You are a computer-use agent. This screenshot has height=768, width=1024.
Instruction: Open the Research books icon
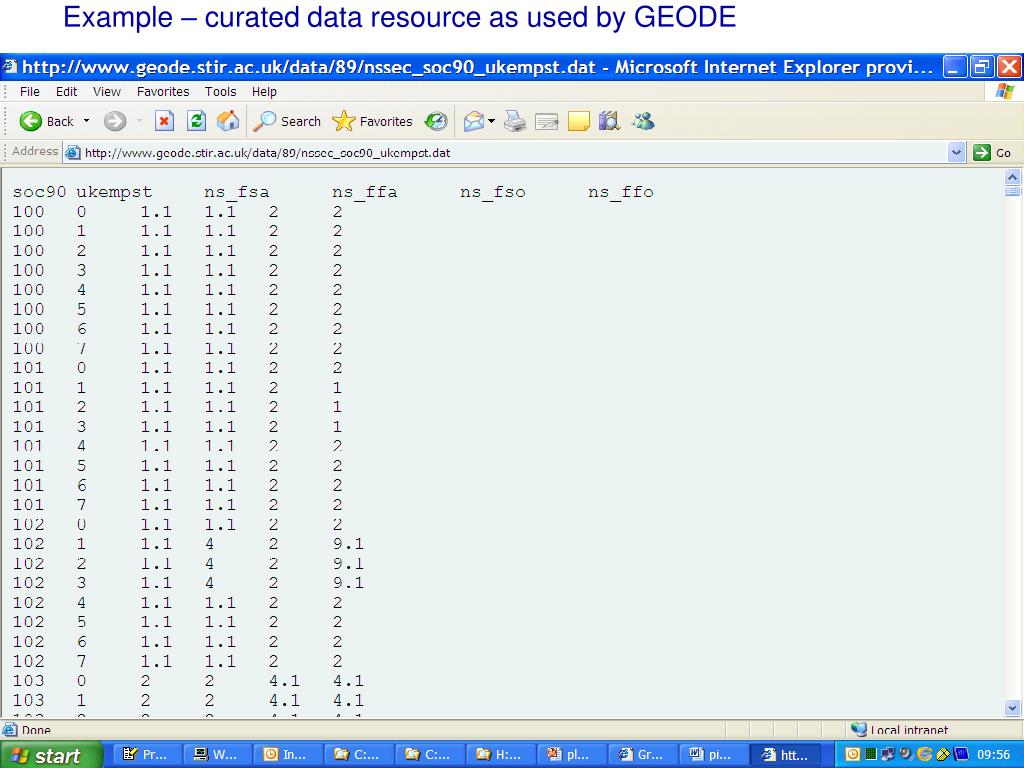[609, 121]
